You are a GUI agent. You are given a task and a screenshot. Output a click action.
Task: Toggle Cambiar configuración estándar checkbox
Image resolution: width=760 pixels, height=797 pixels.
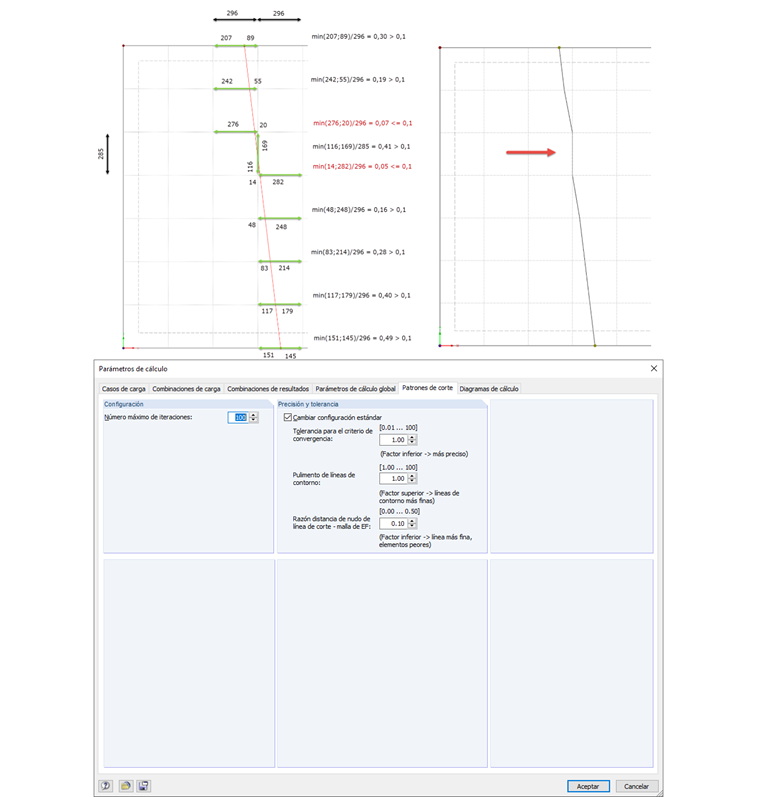pos(288,417)
